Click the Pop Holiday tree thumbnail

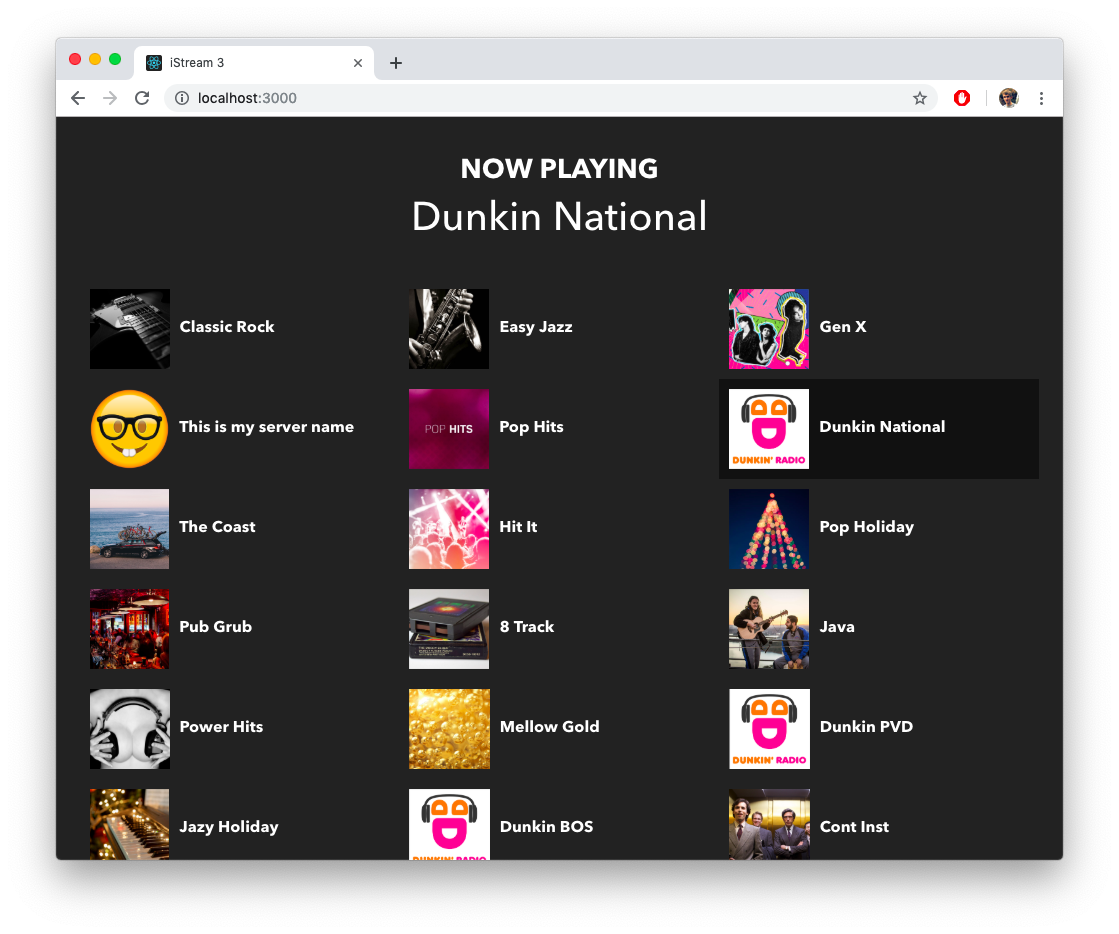(769, 529)
